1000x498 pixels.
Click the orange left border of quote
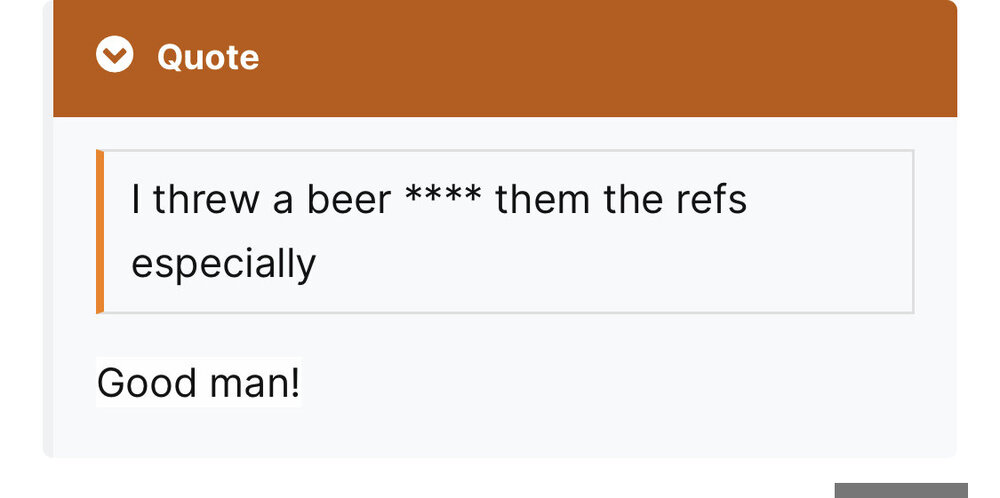tap(100, 232)
